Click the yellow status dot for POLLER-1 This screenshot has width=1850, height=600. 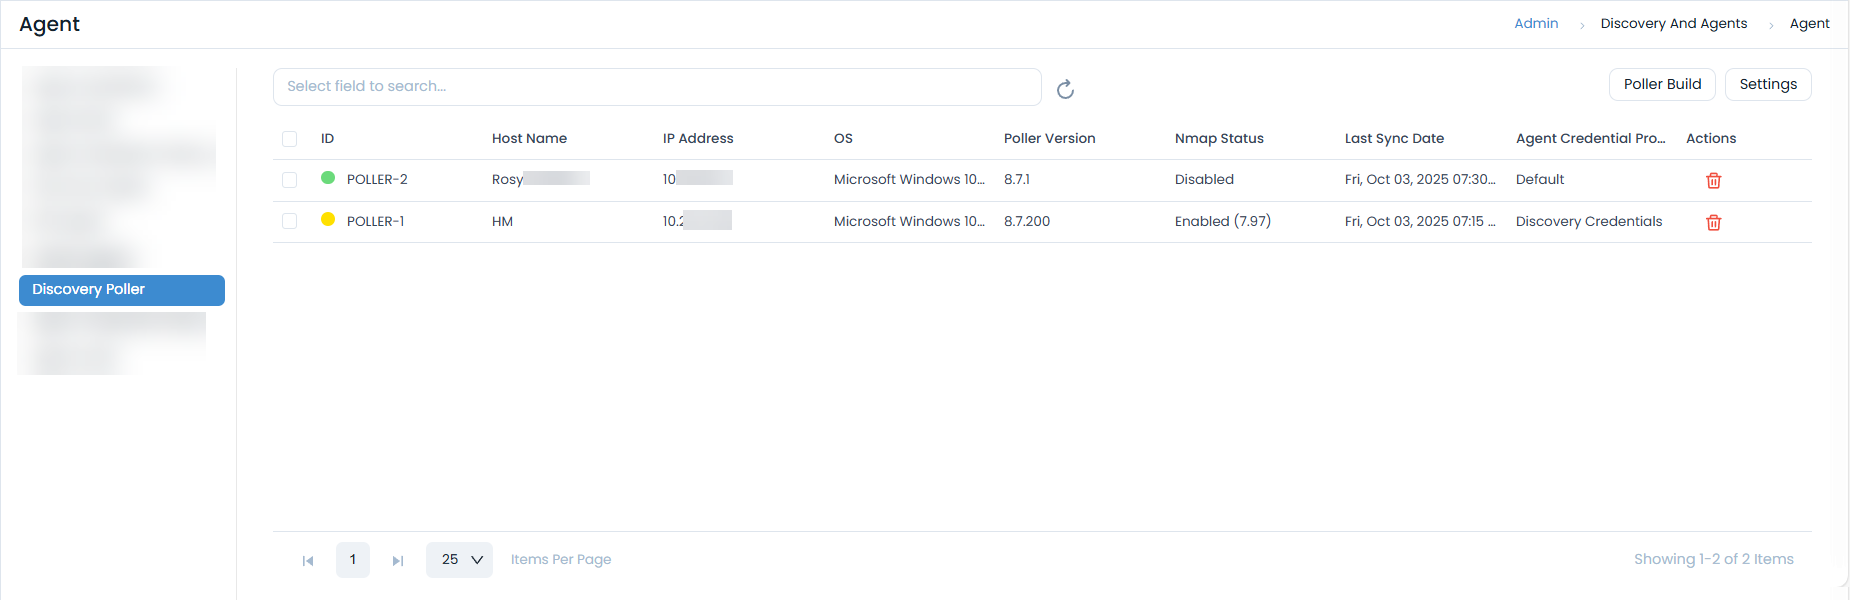[x=328, y=220]
